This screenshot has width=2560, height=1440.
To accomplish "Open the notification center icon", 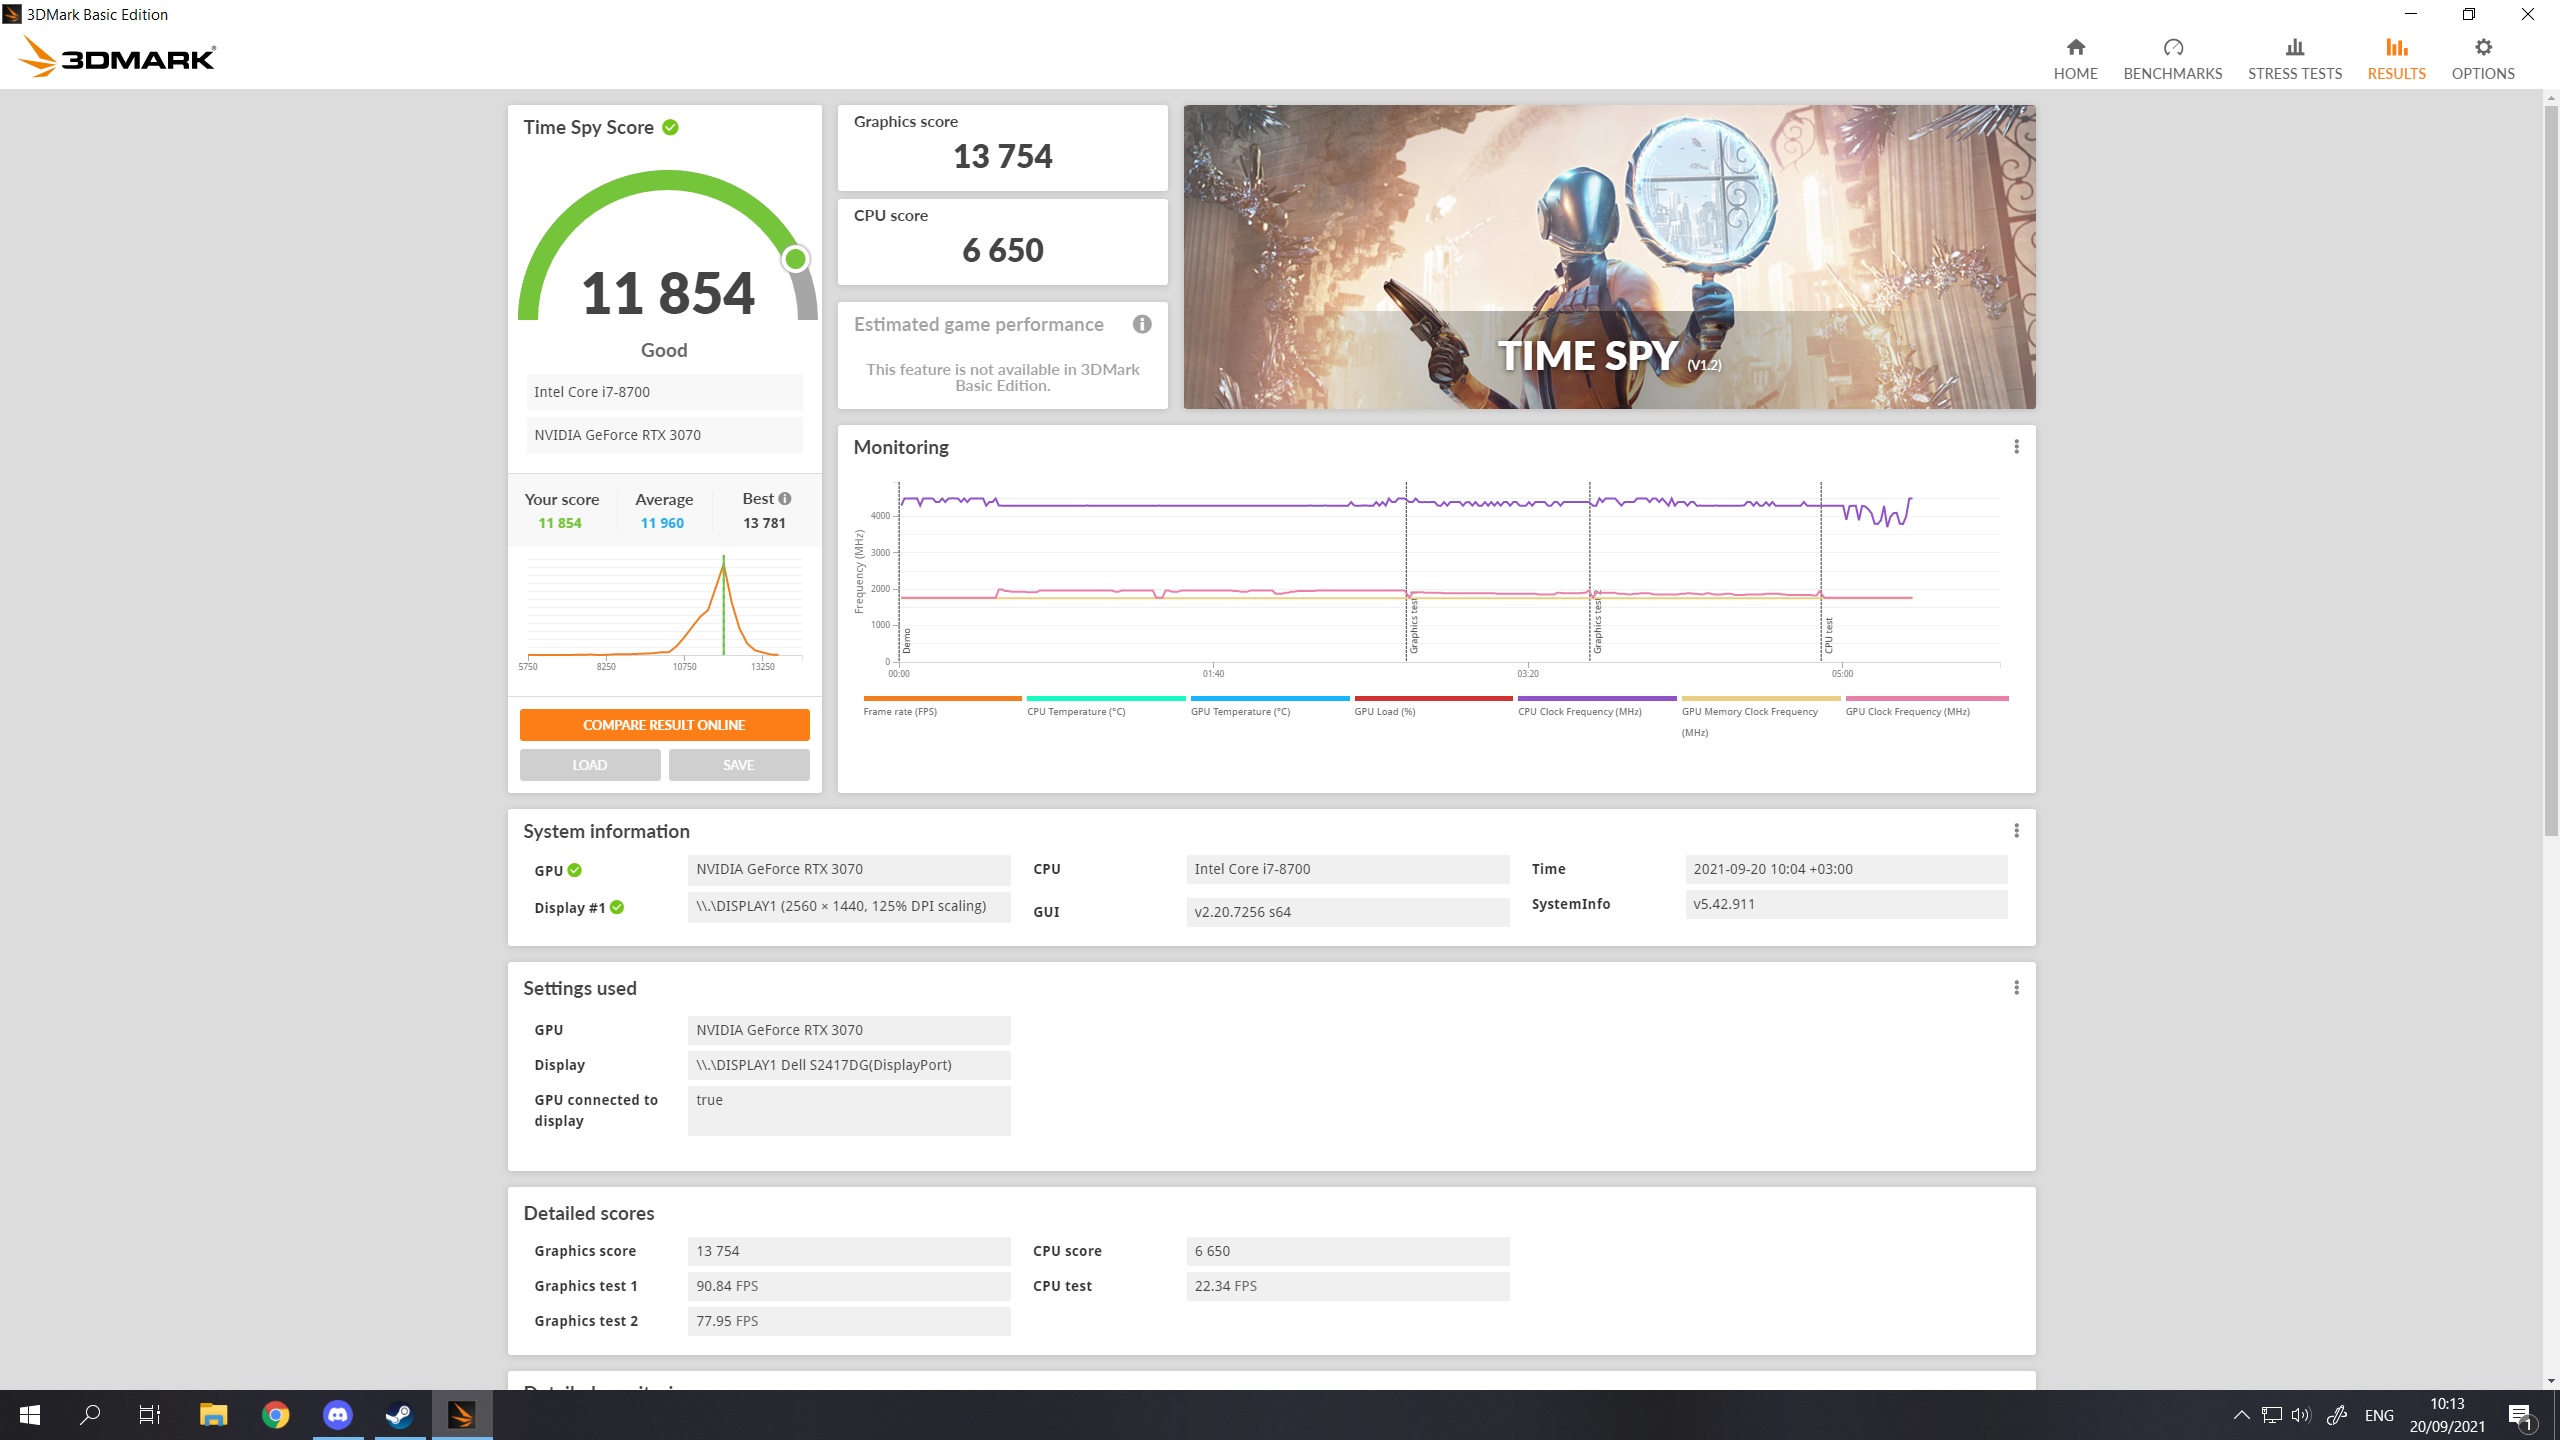I will tap(2521, 1416).
